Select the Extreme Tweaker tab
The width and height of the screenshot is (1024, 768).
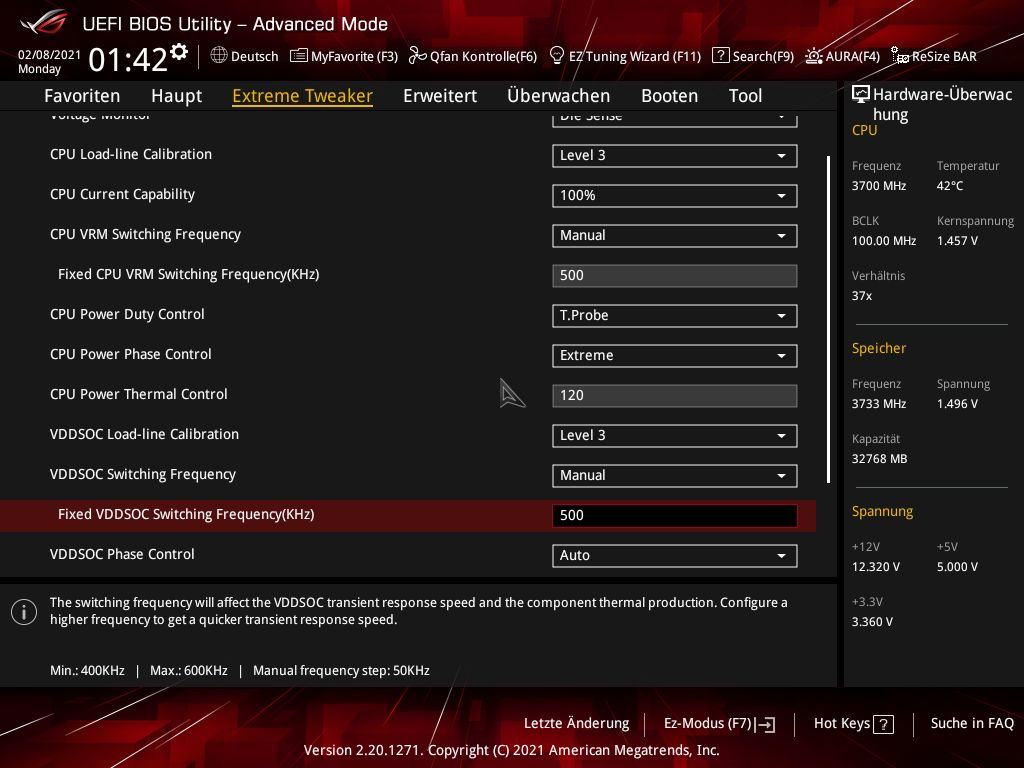click(x=302, y=96)
